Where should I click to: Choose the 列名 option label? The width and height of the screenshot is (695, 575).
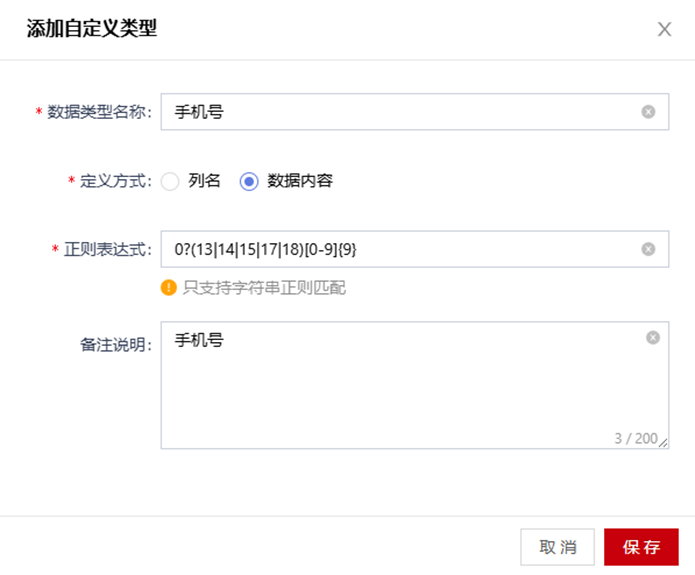[x=204, y=181]
